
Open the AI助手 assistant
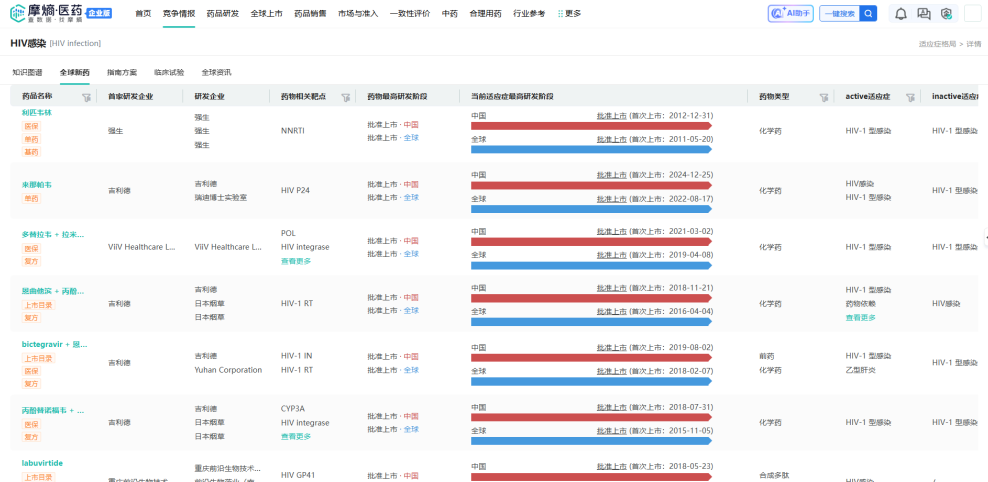pos(790,13)
